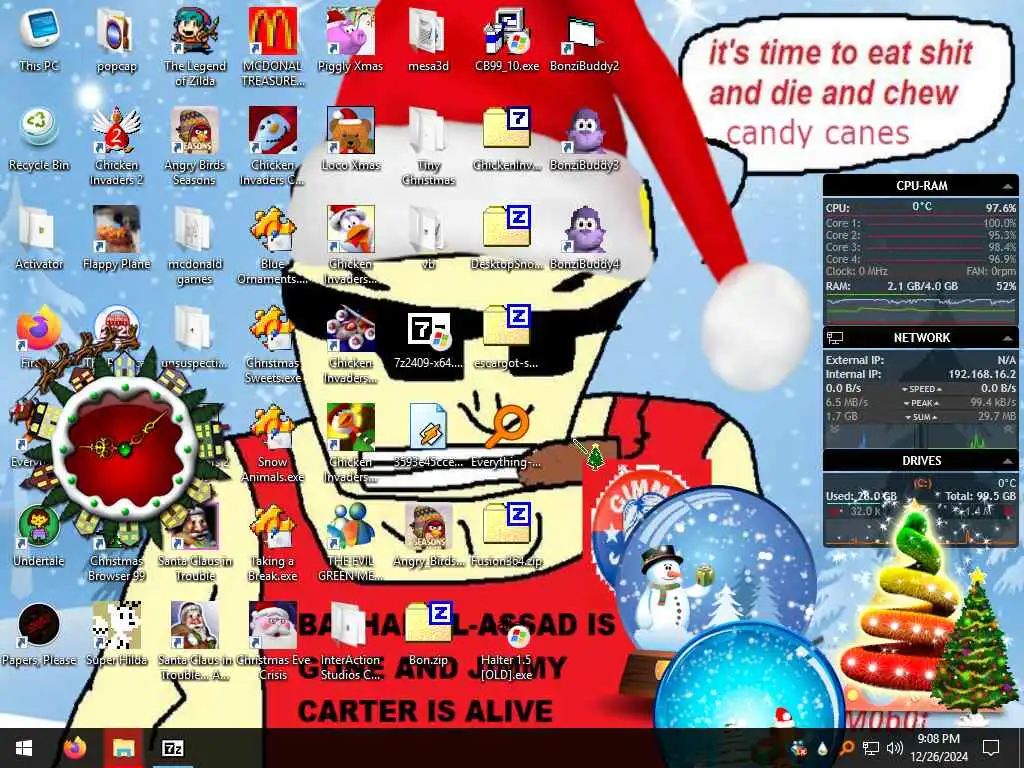The width and height of the screenshot is (1024, 768).
Task: Open the mcdonald games folder
Action: pyautogui.click(x=195, y=246)
